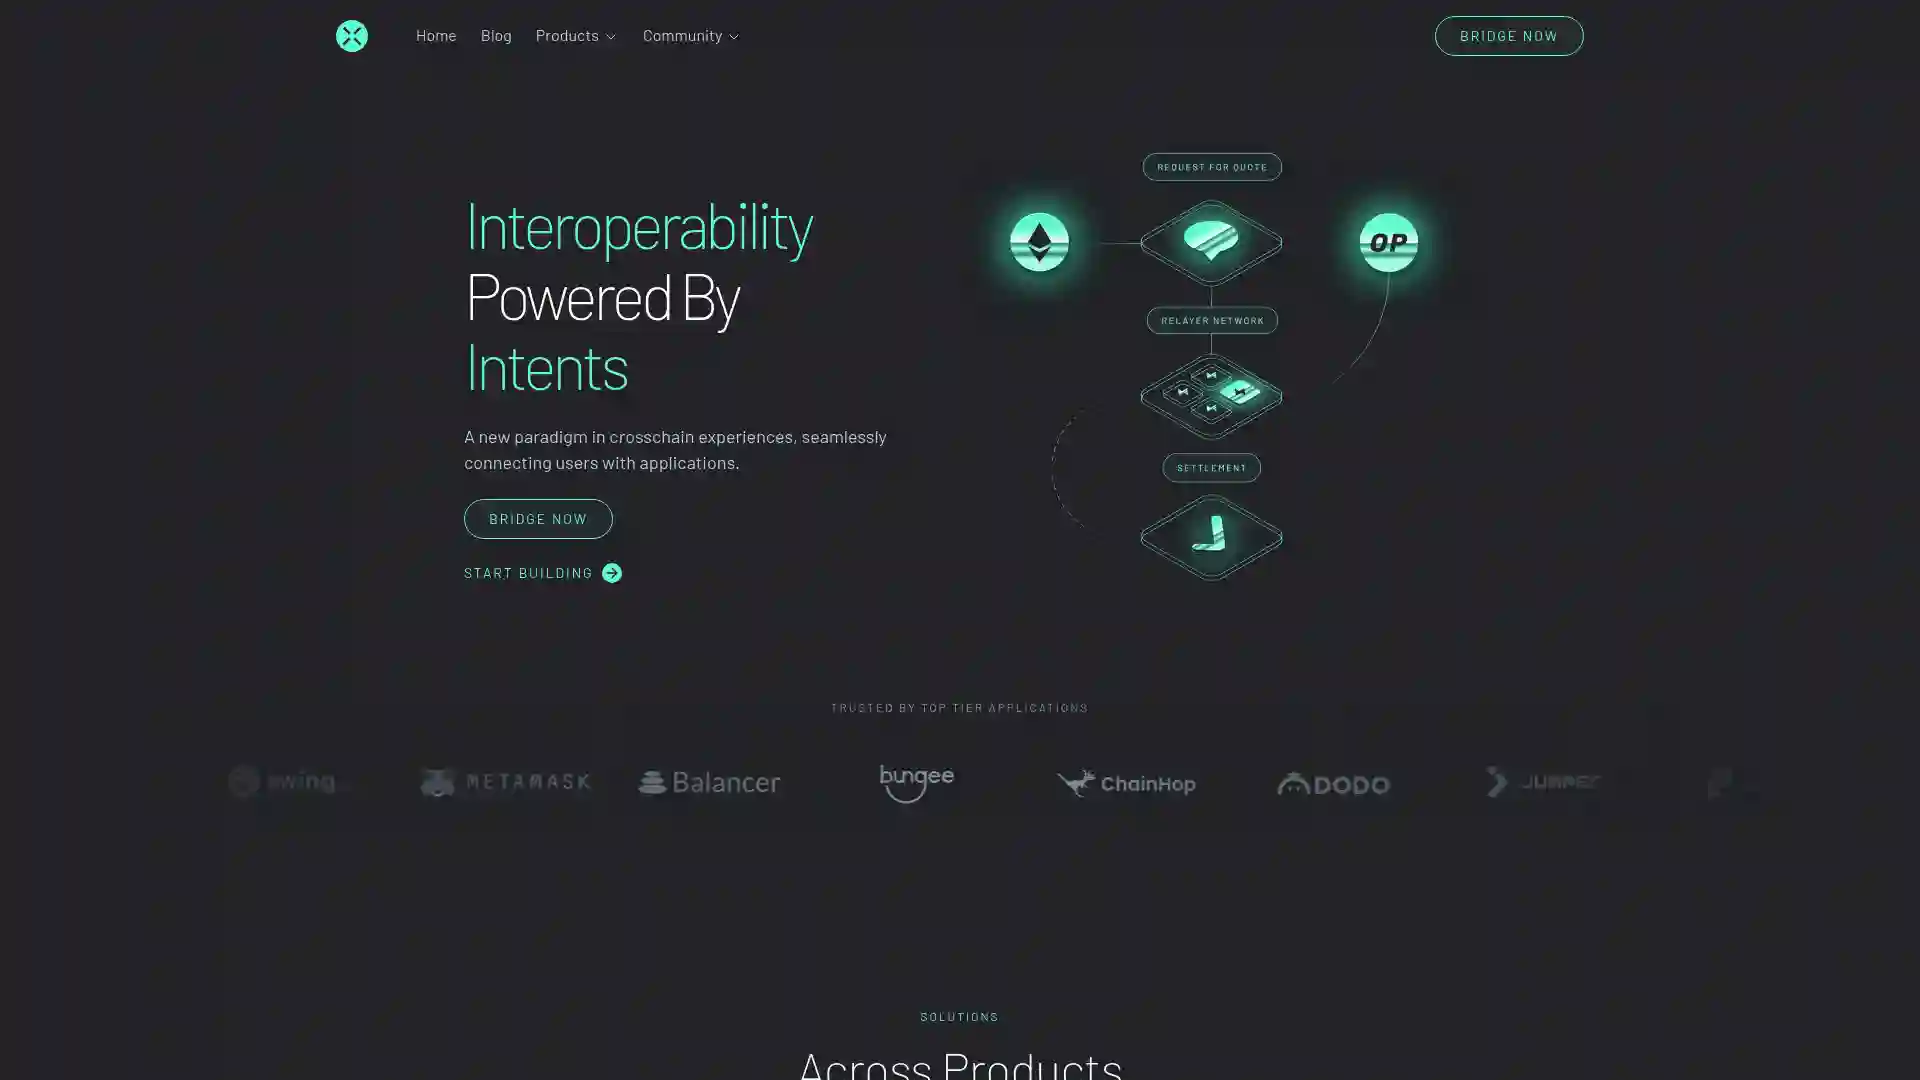Viewport: 1920px width, 1080px height.
Task: Click the START BUILDING link
Action: 542,571
